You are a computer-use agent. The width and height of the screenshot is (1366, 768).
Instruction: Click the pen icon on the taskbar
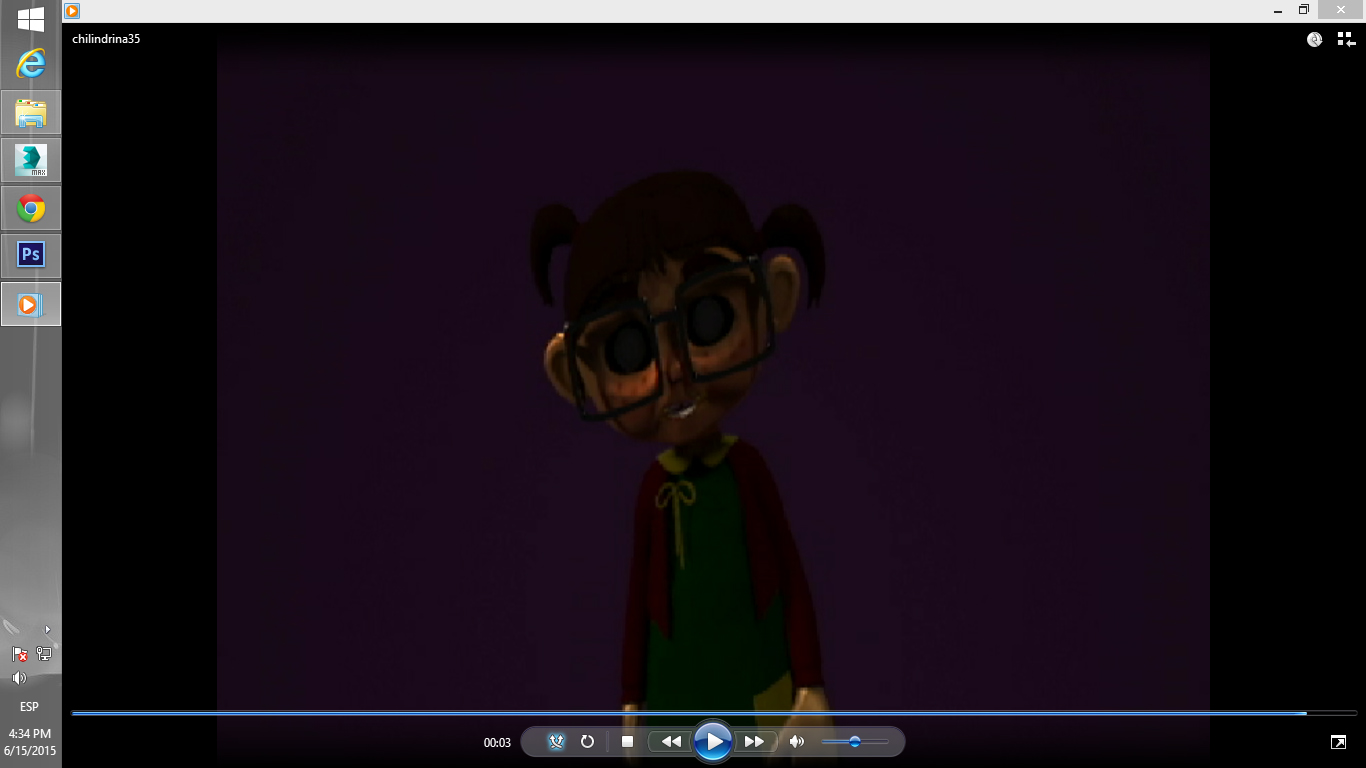11,627
